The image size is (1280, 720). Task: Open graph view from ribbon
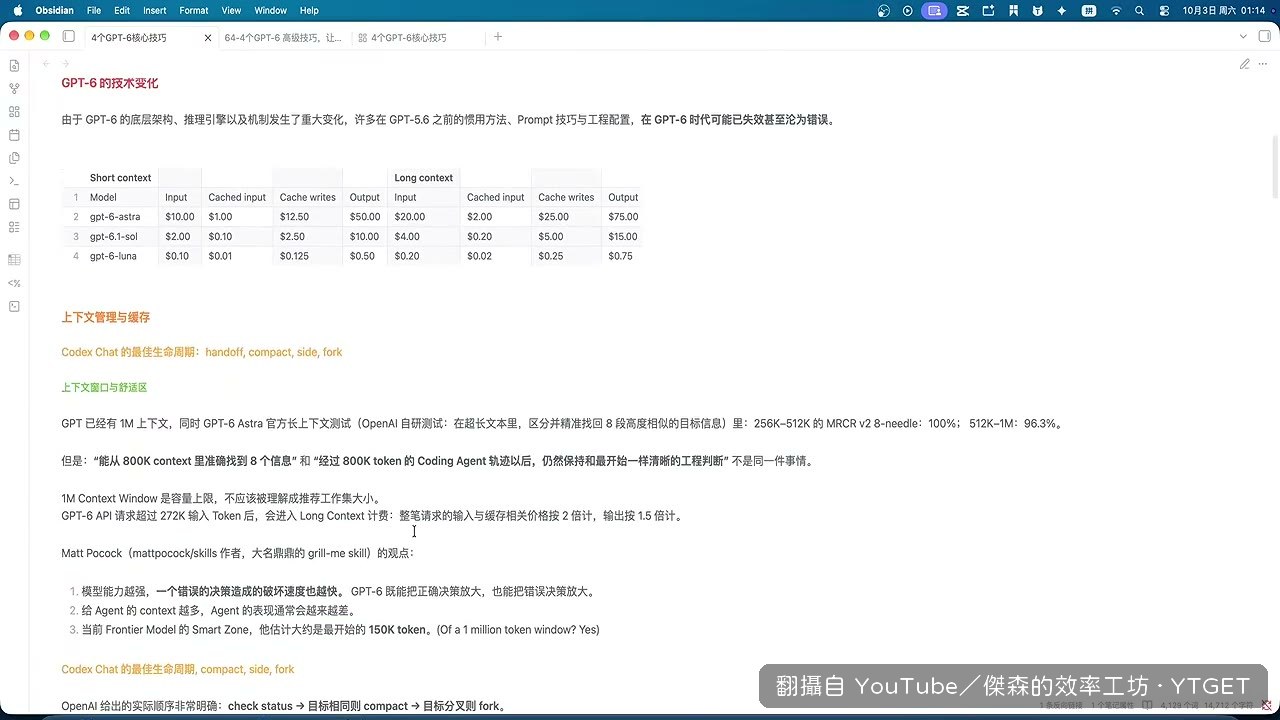pyautogui.click(x=14, y=88)
